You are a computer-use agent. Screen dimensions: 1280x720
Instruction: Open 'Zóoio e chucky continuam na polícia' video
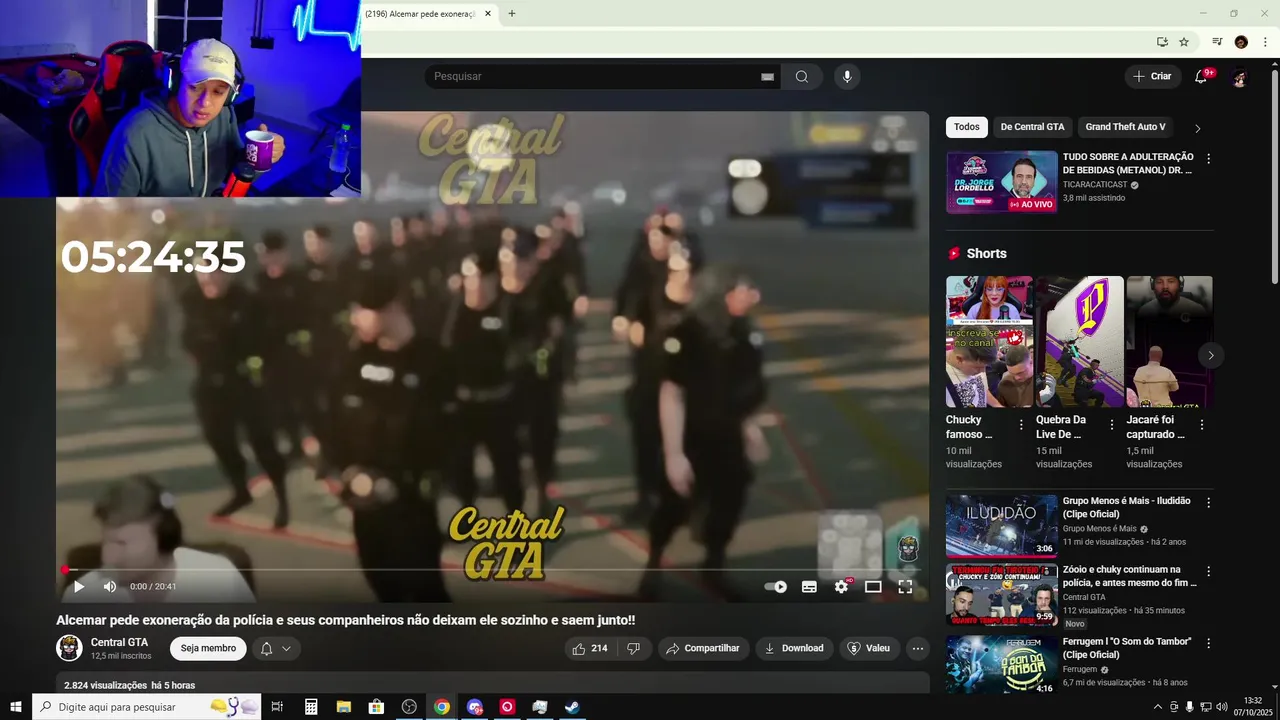pos(1002,595)
